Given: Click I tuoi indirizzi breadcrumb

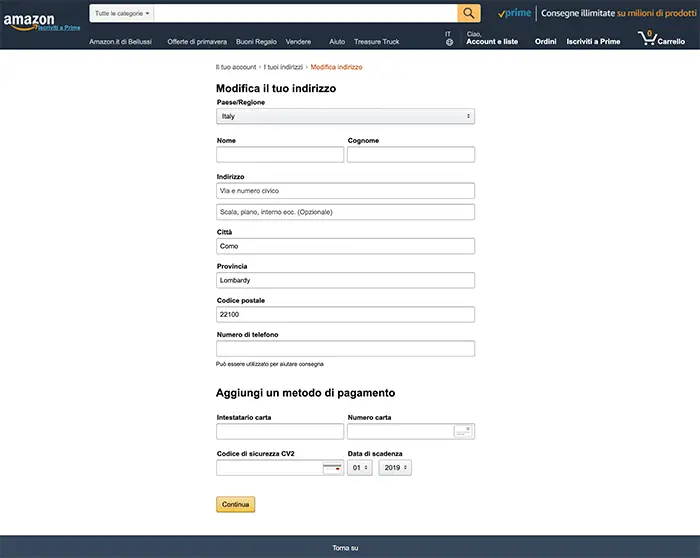Looking at the screenshot, I should (283, 67).
